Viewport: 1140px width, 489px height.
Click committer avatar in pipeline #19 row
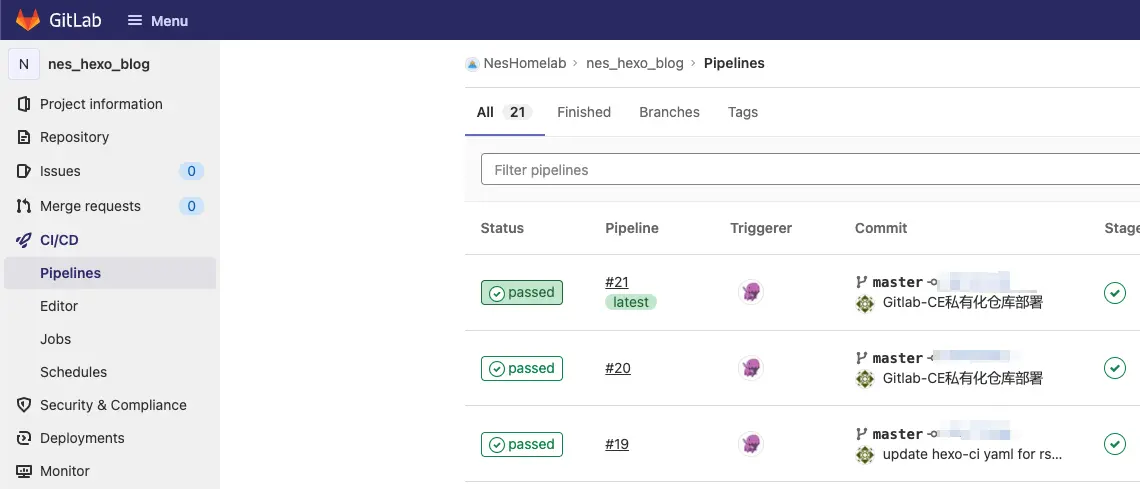[x=864, y=455]
